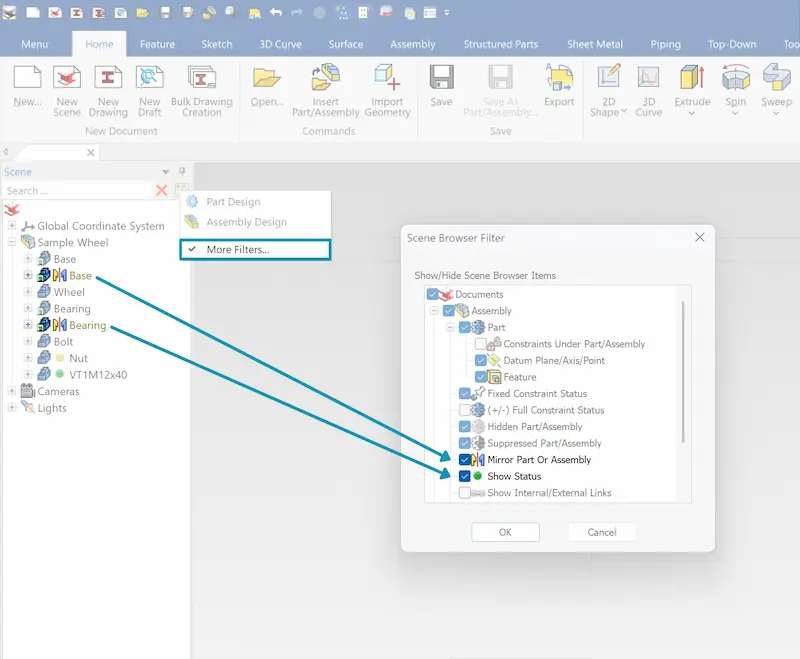800x659 pixels.
Task: Switch to the Surface ribbon tab
Action: tap(346, 44)
